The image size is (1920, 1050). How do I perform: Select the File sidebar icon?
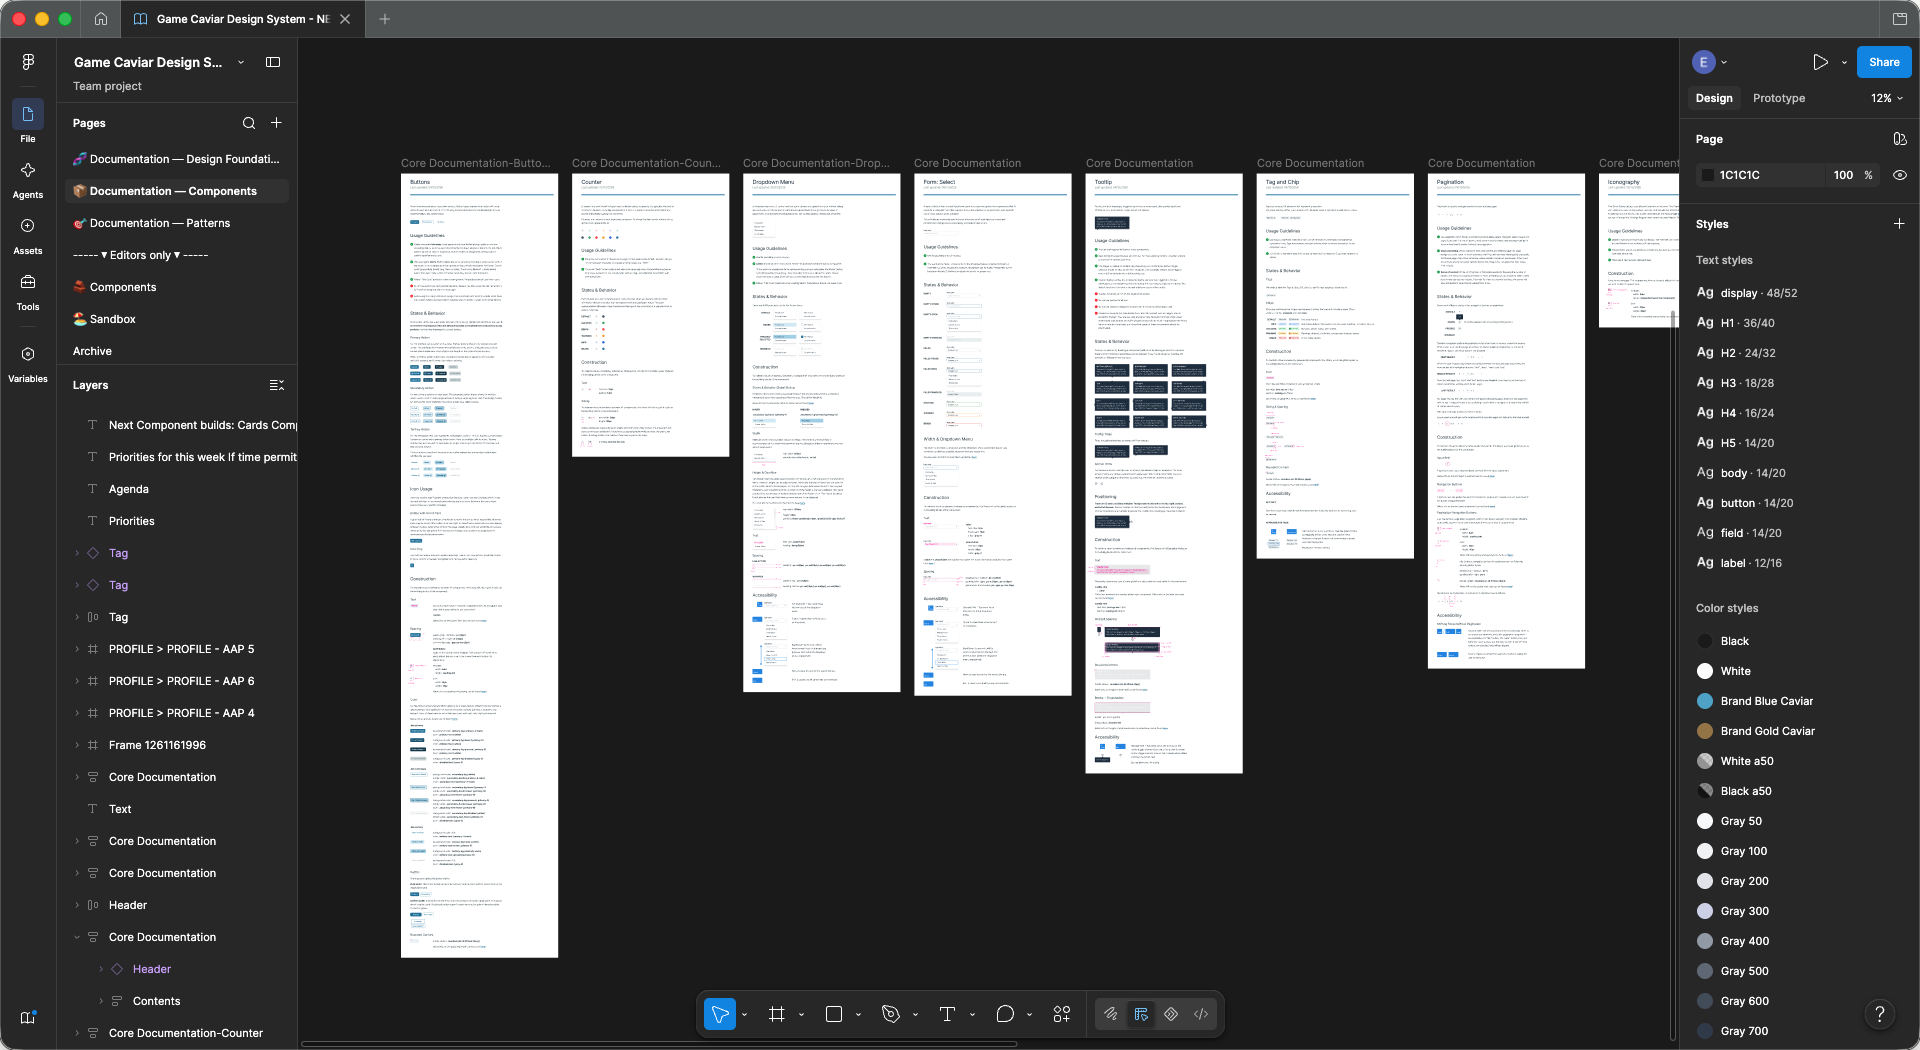pyautogui.click(x=28, y=122)
